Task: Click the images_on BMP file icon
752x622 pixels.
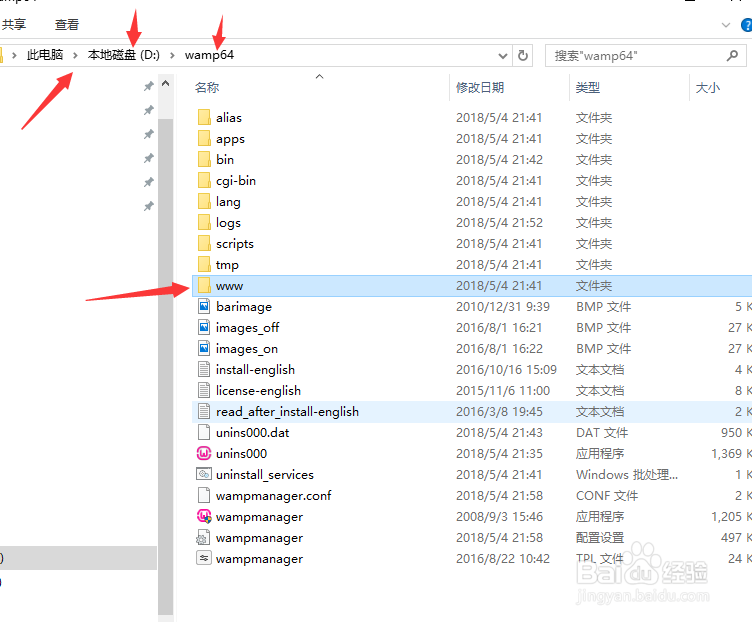Action: pos(204,348)
